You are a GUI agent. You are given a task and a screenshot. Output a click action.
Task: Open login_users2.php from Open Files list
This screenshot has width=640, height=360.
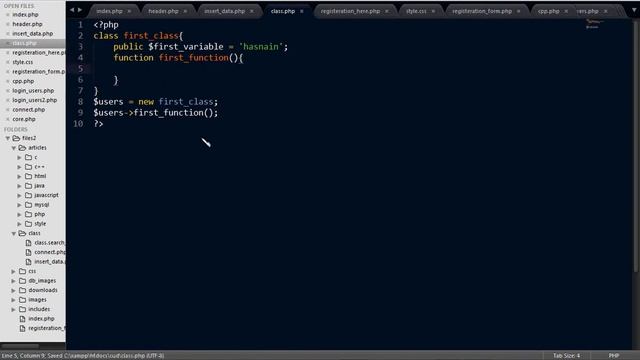[x=35, y=100]
